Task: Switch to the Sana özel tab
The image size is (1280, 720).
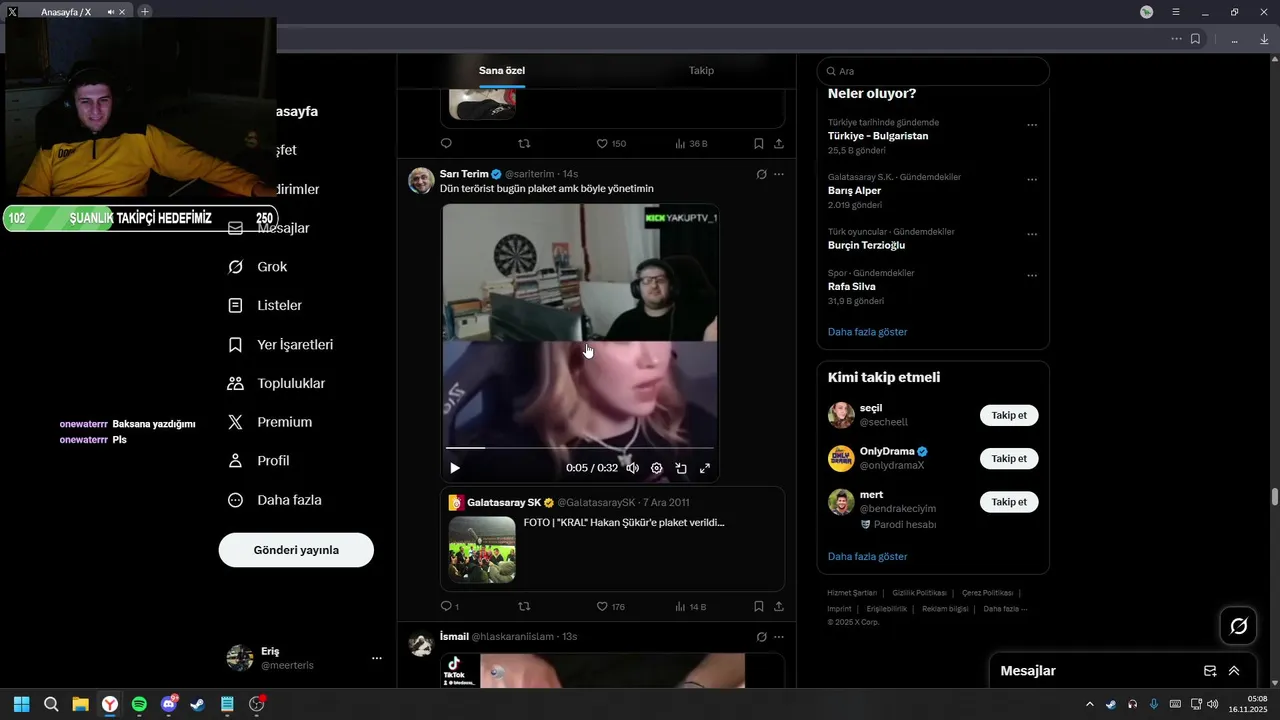Action: click(x=502, y=71)
